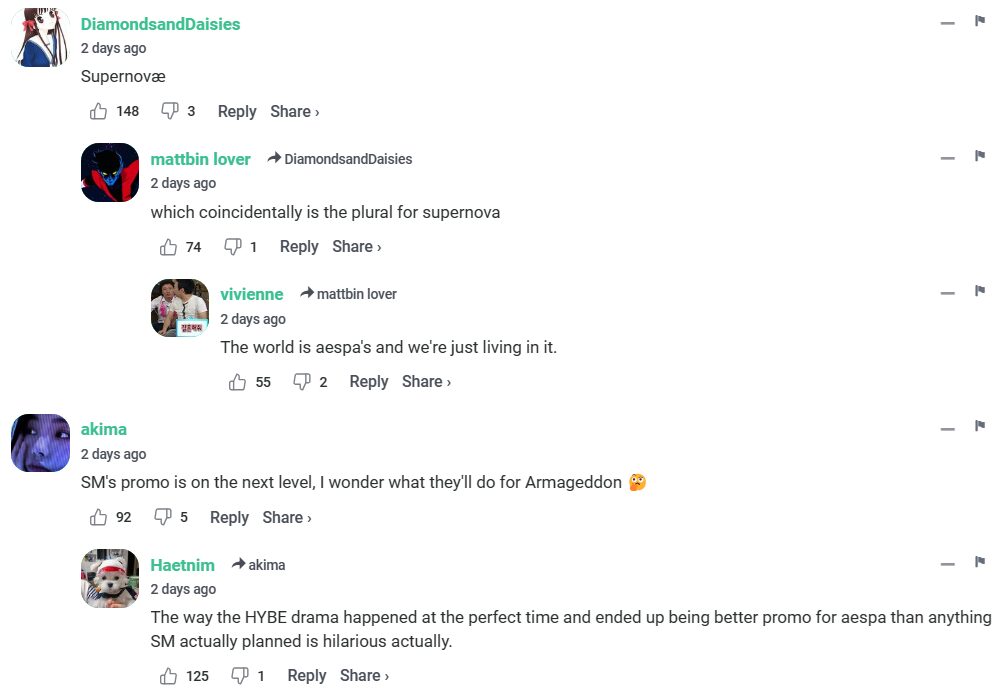1004x695 pixels.
Task: Collapse DiamondsandDaisies' comment thread
Action: pyautogui.click(x=947, y=22)
